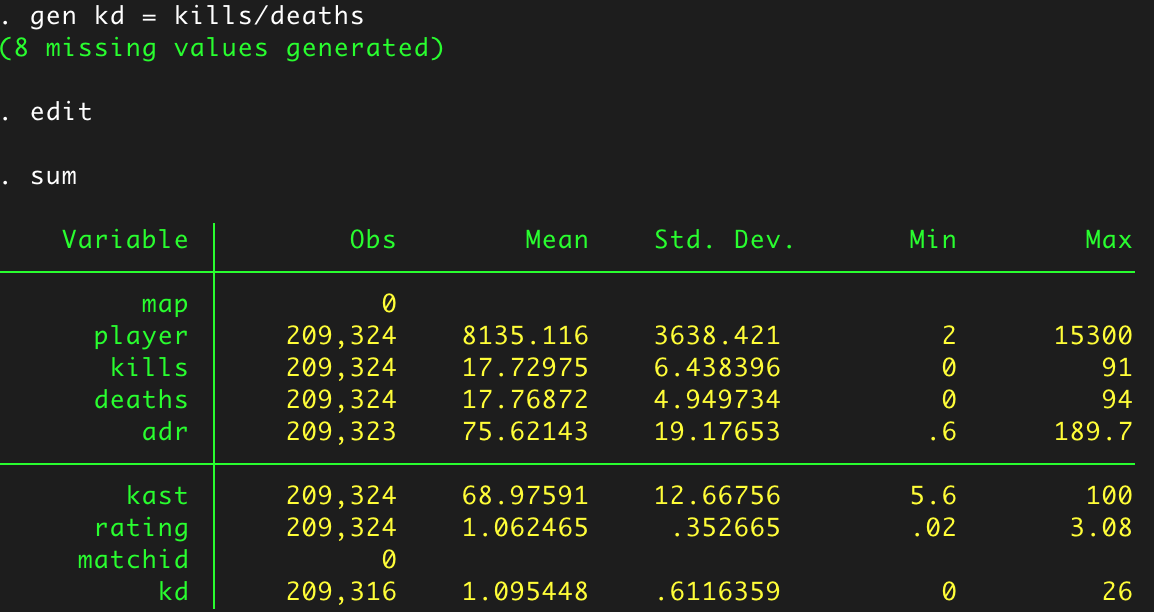Click the 'Max' column header

1108,240
